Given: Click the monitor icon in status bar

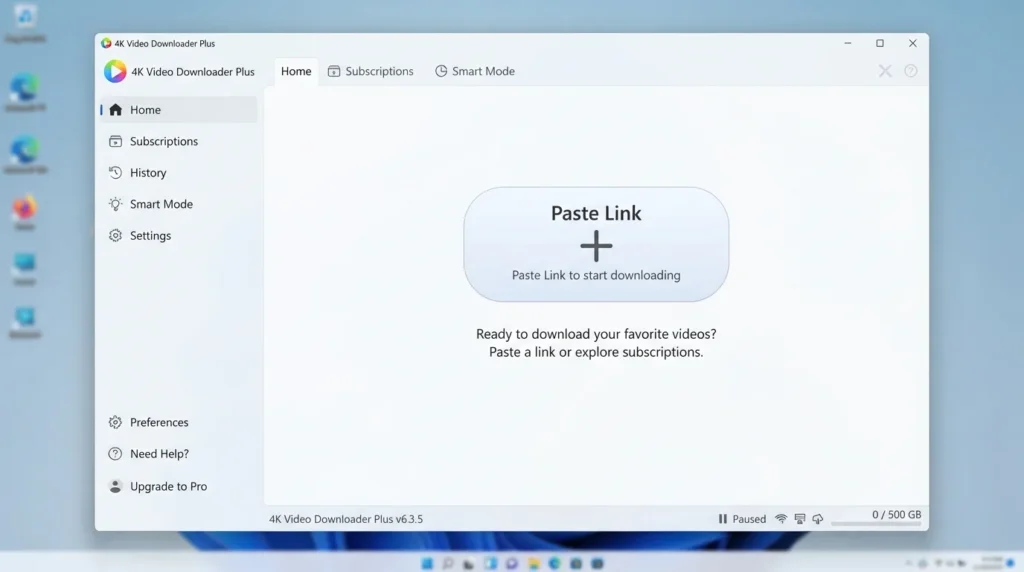Looking at the screenshot, I should [x=800, y=519].
